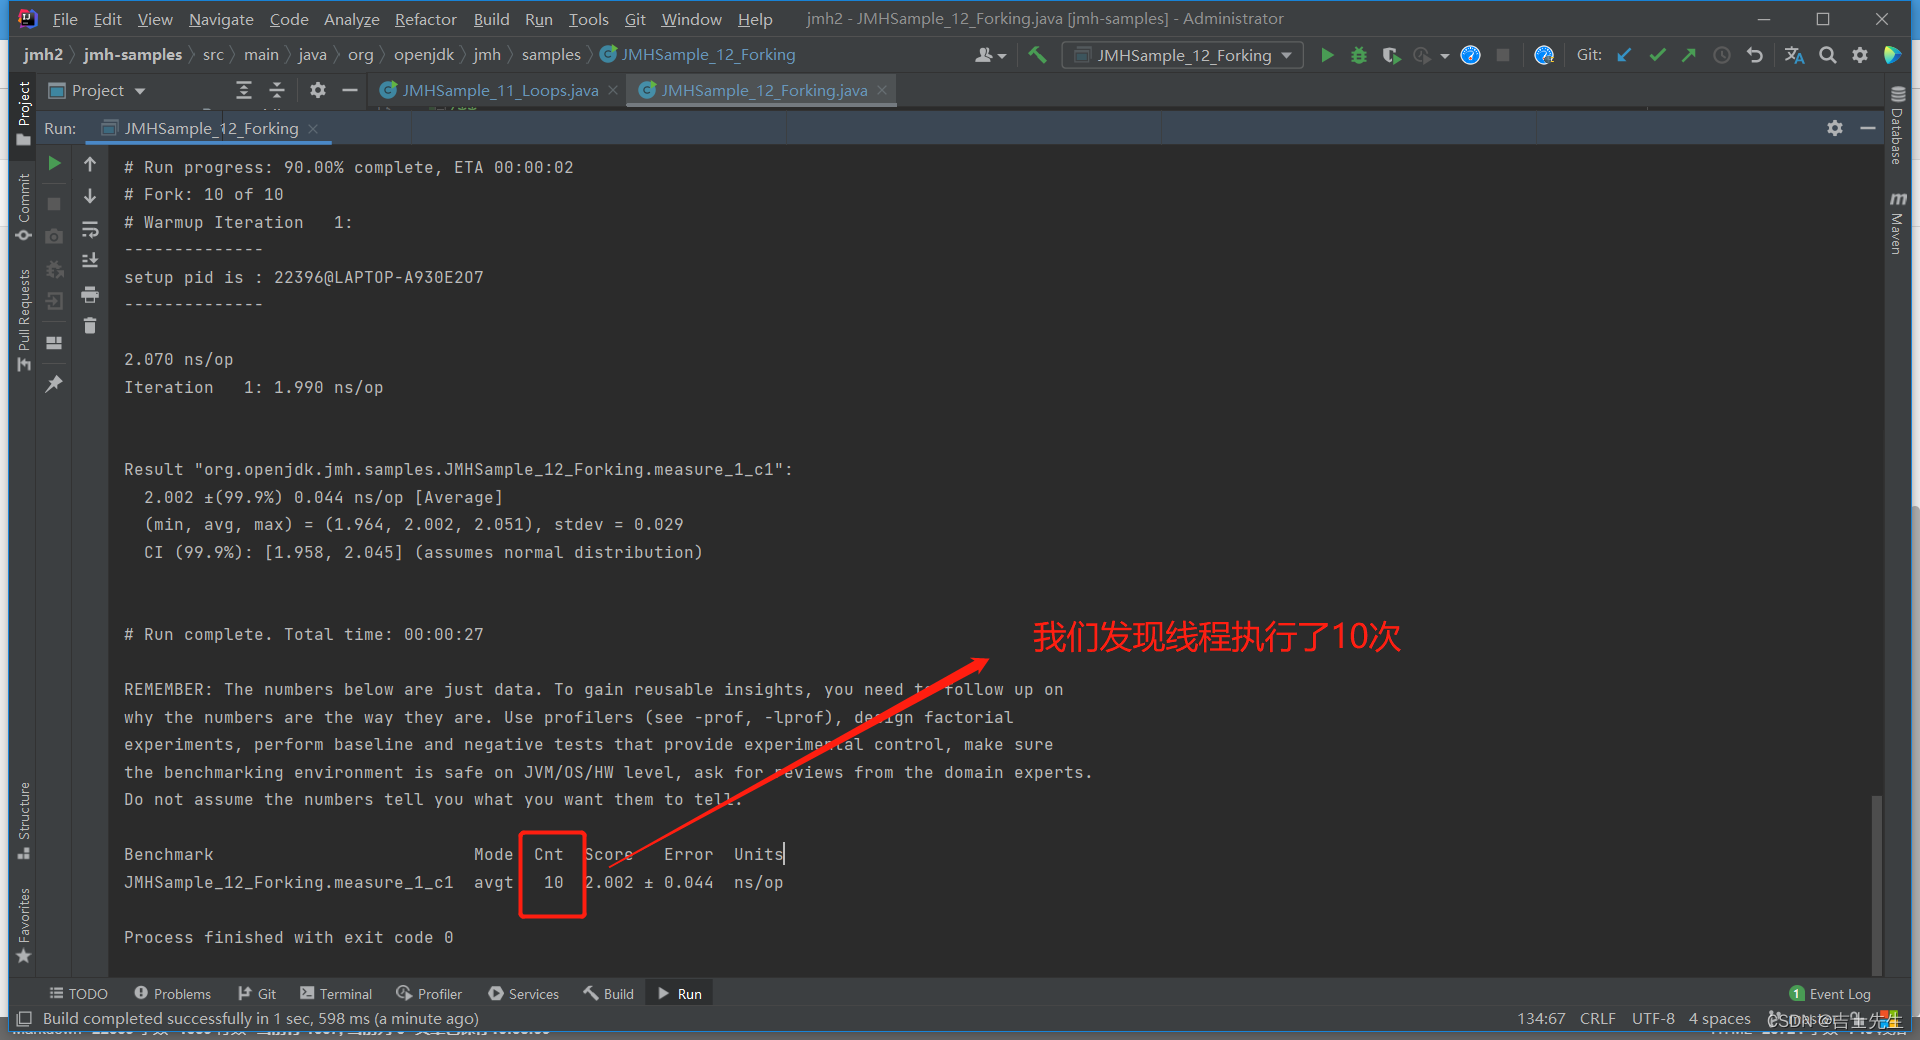Click the Git update project arrow icon

(x=1624, y=55)
